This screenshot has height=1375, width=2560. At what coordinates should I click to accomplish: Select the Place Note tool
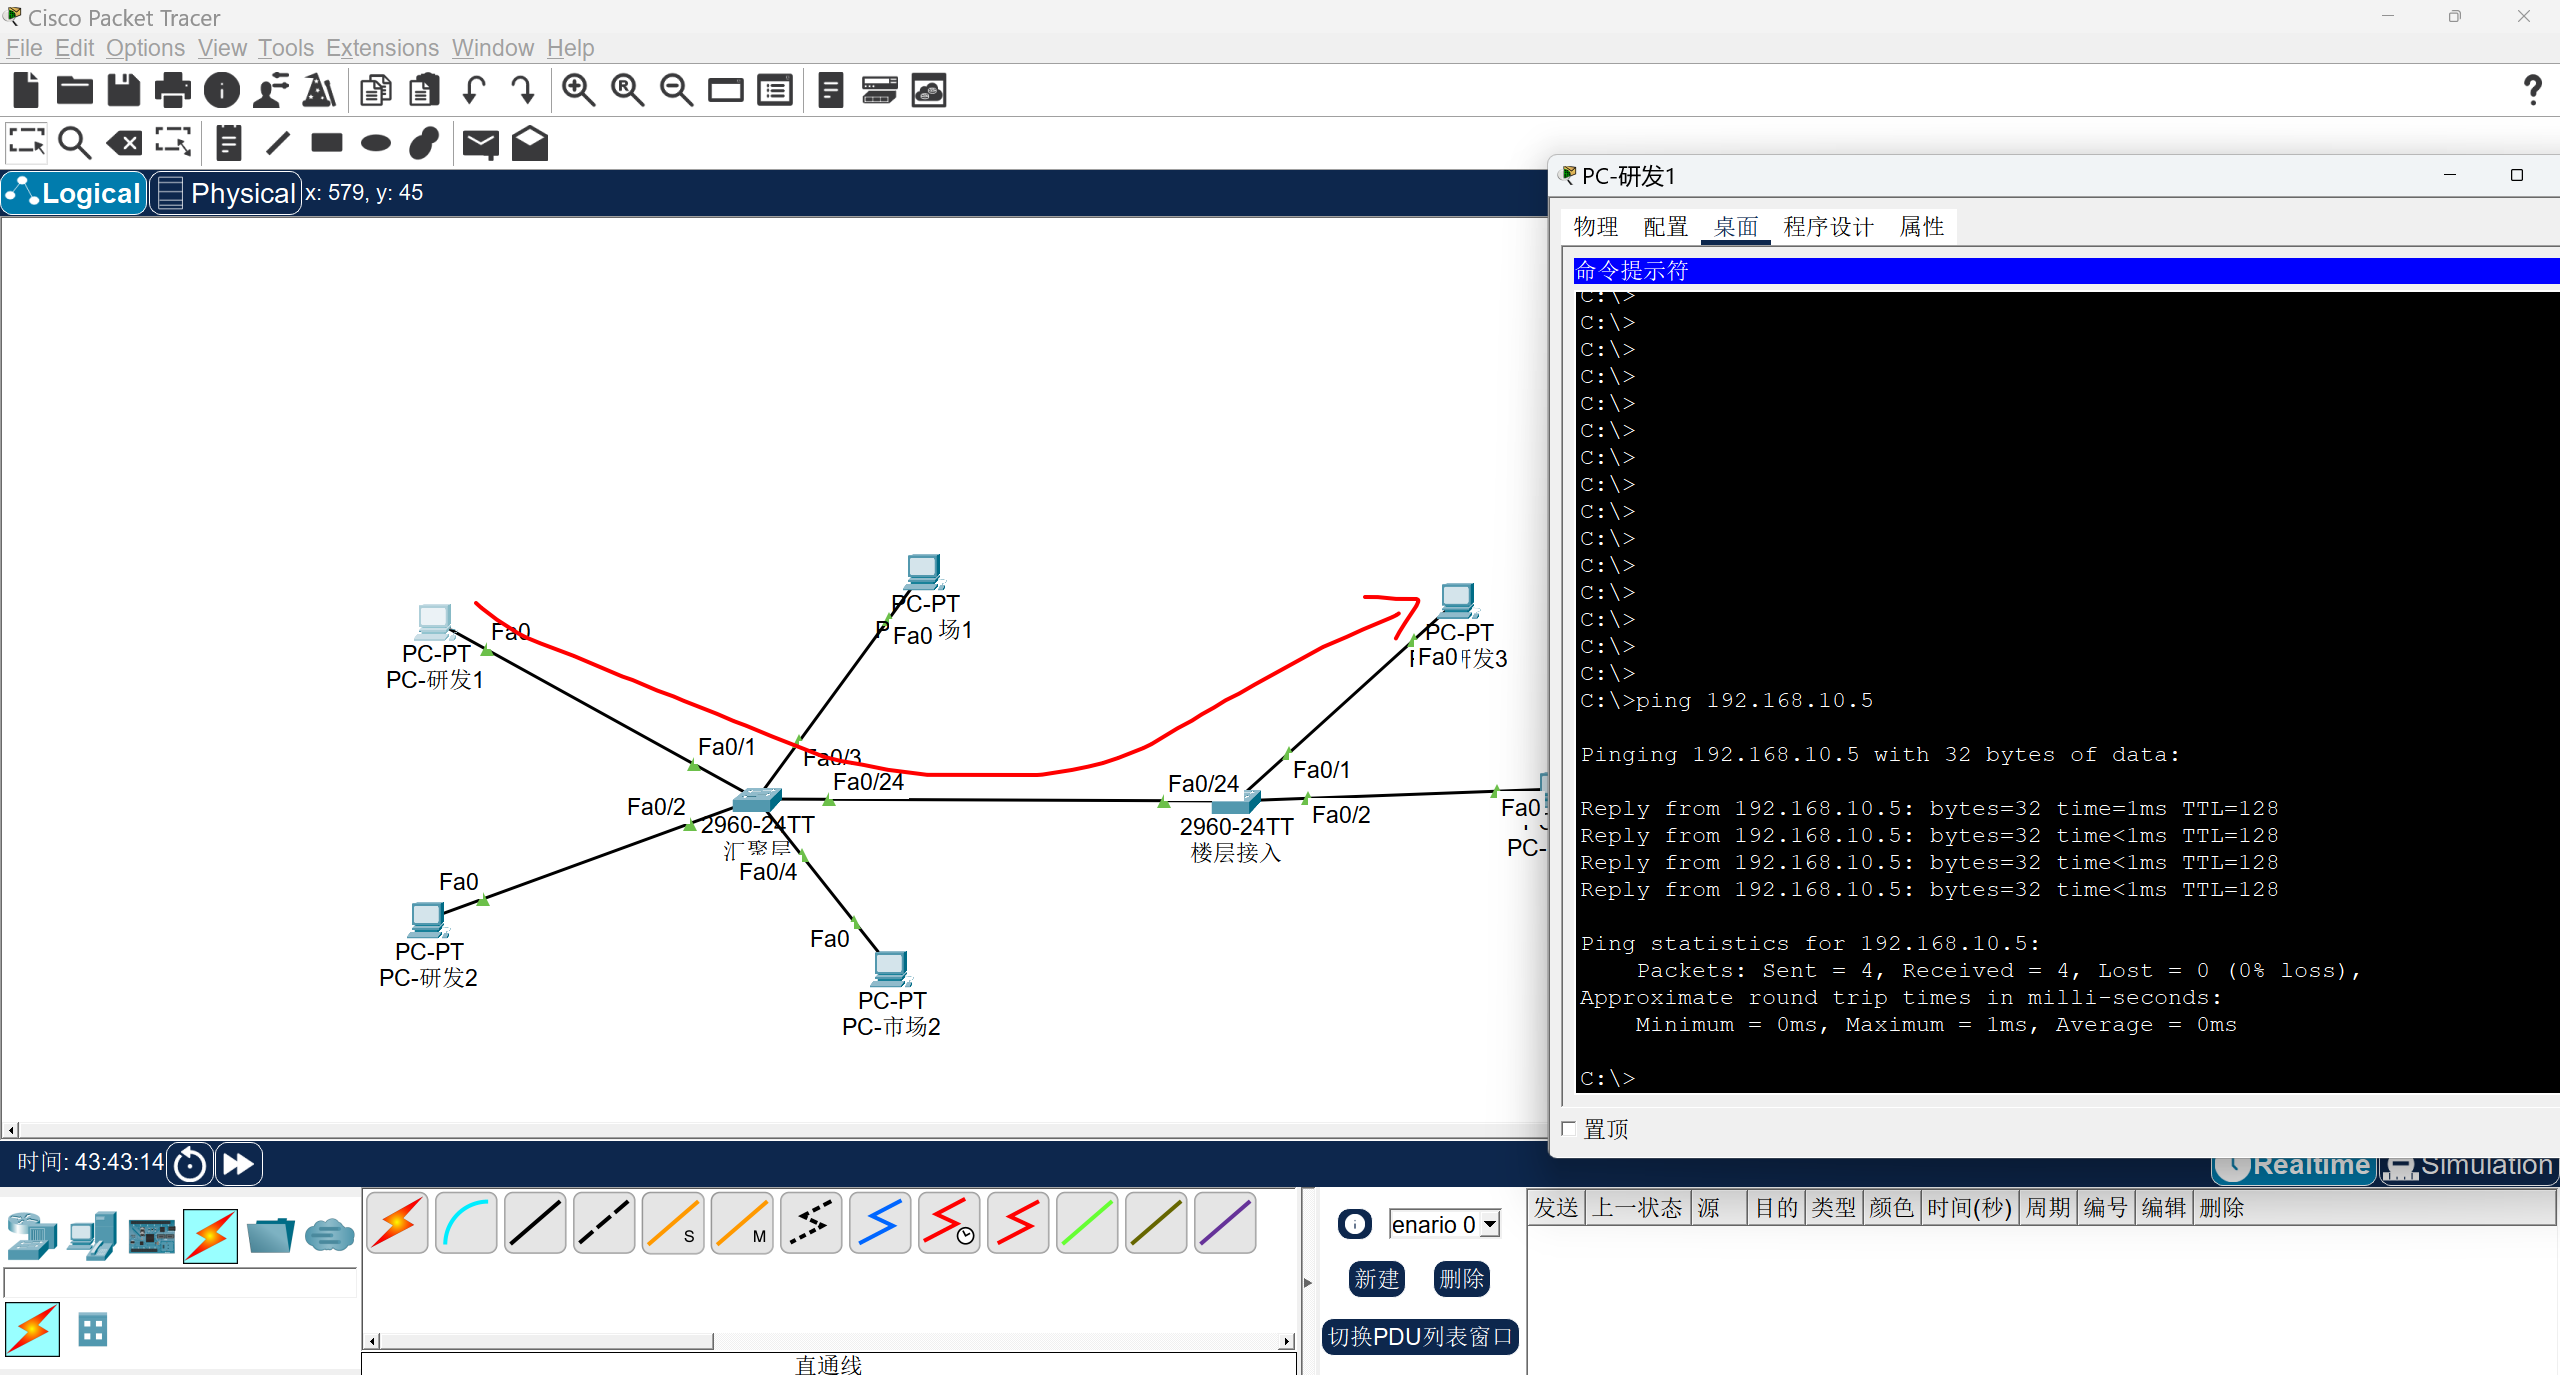pos(229,143)
